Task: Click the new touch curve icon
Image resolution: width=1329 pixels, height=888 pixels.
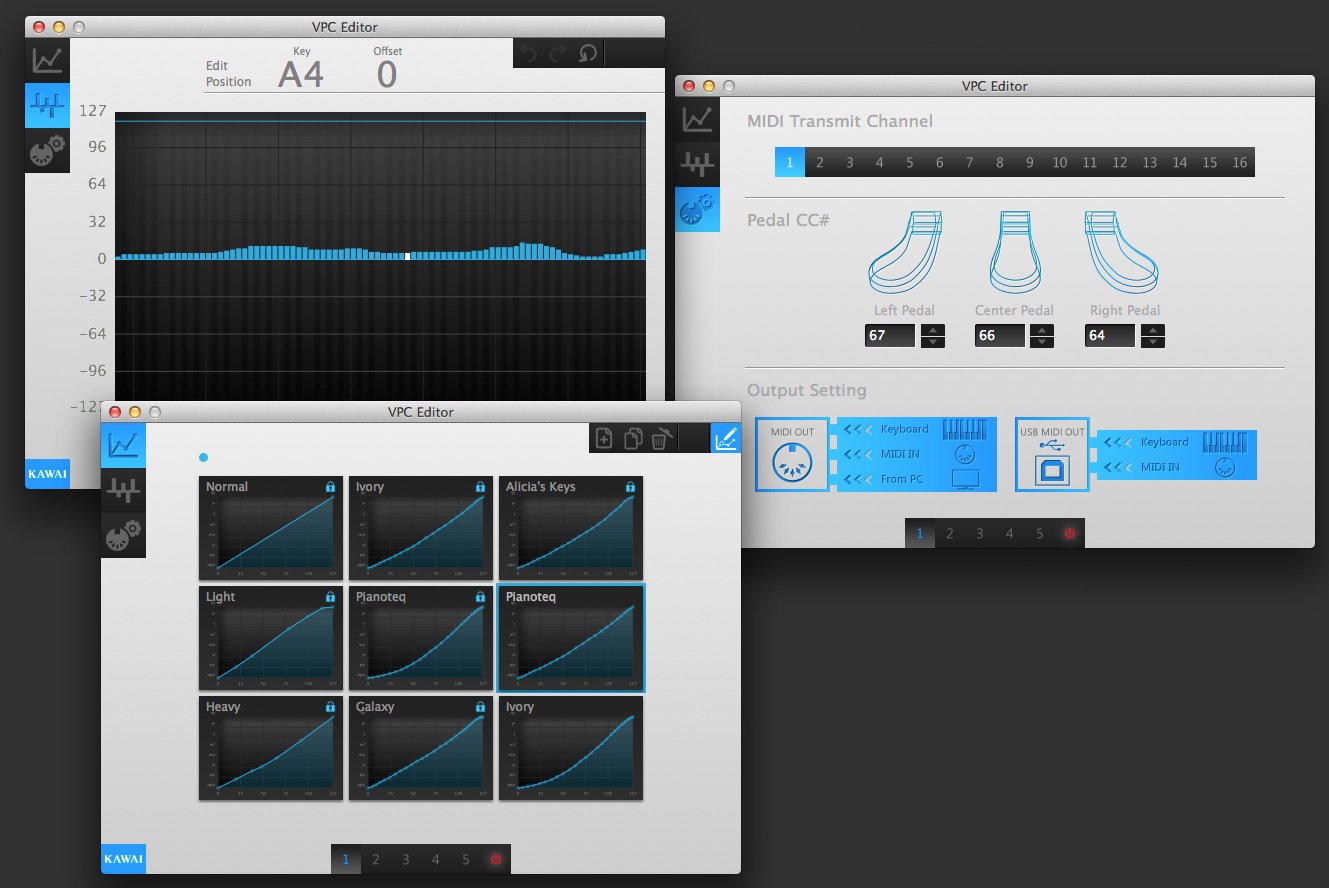Action: [x=604, y=438]
